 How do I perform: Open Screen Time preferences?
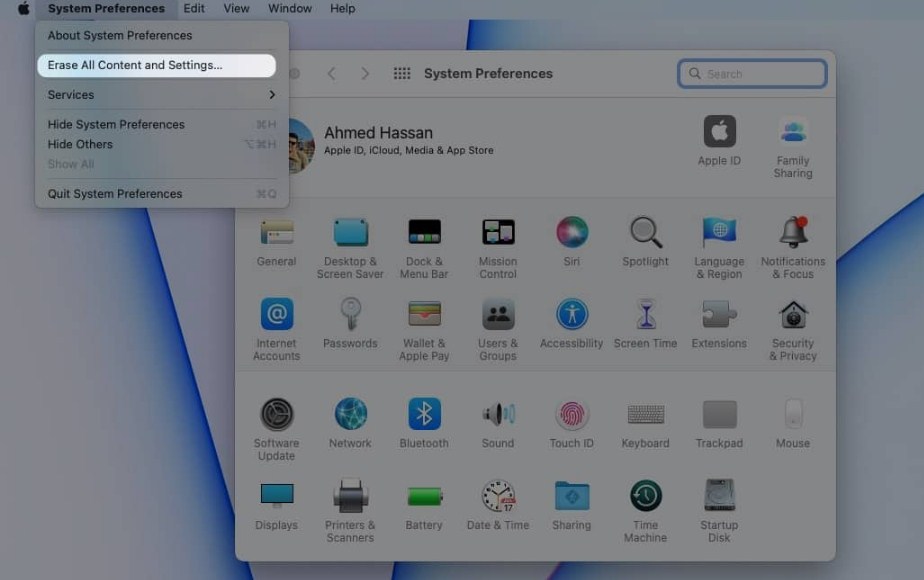645,324
